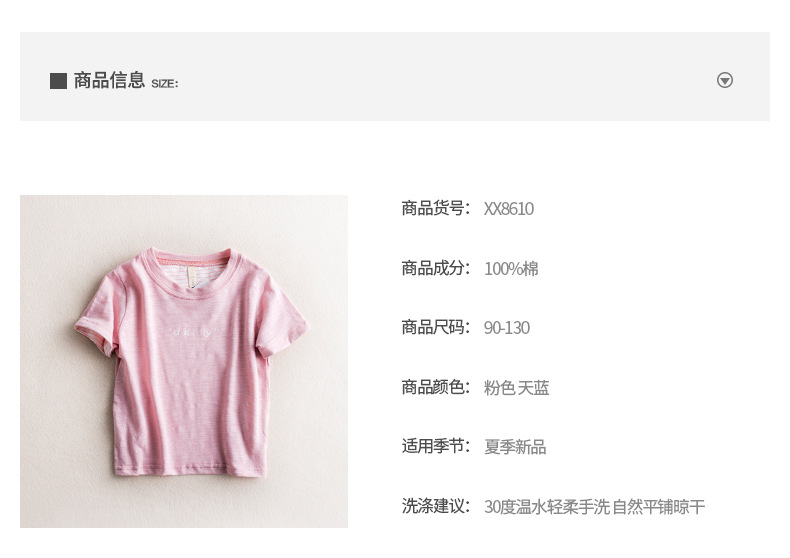Viewport: 790px width, 558px height.
Task: Select the 商品信息 heading text
Action: [x=109, y=81]
